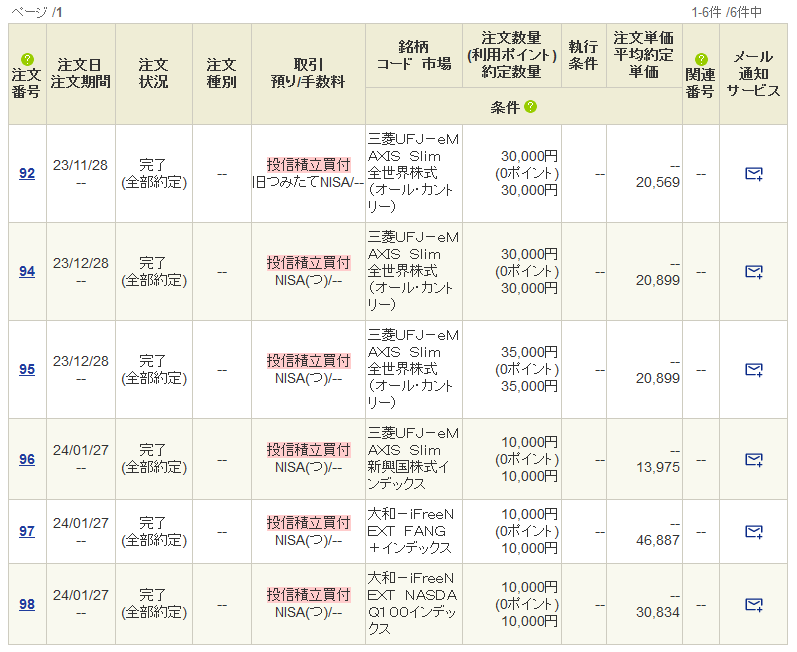Open order number 96 link

[x=27, y=459]
